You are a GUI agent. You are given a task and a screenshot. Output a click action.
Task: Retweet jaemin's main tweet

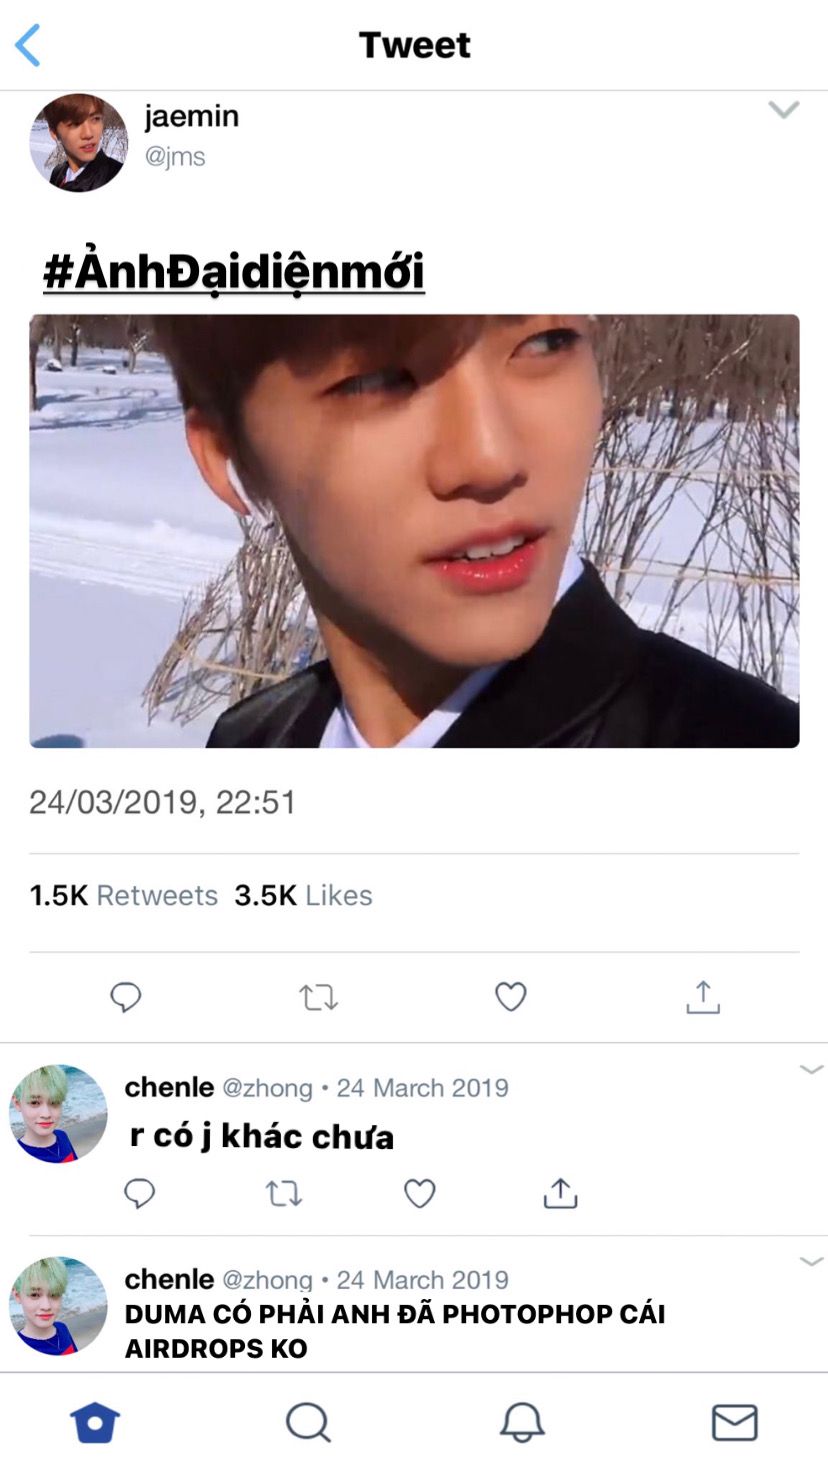point(318,997)
